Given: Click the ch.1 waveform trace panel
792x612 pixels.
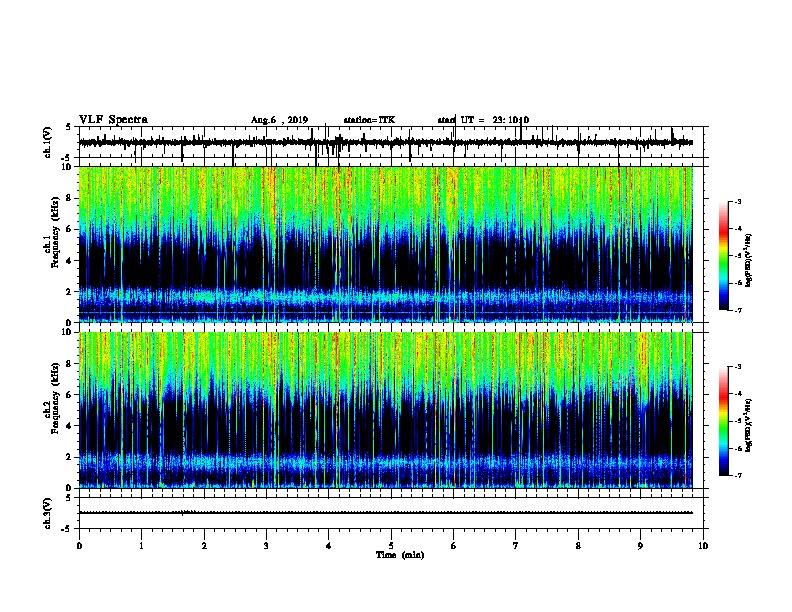Looking at the screenshot, I should 391,142.
